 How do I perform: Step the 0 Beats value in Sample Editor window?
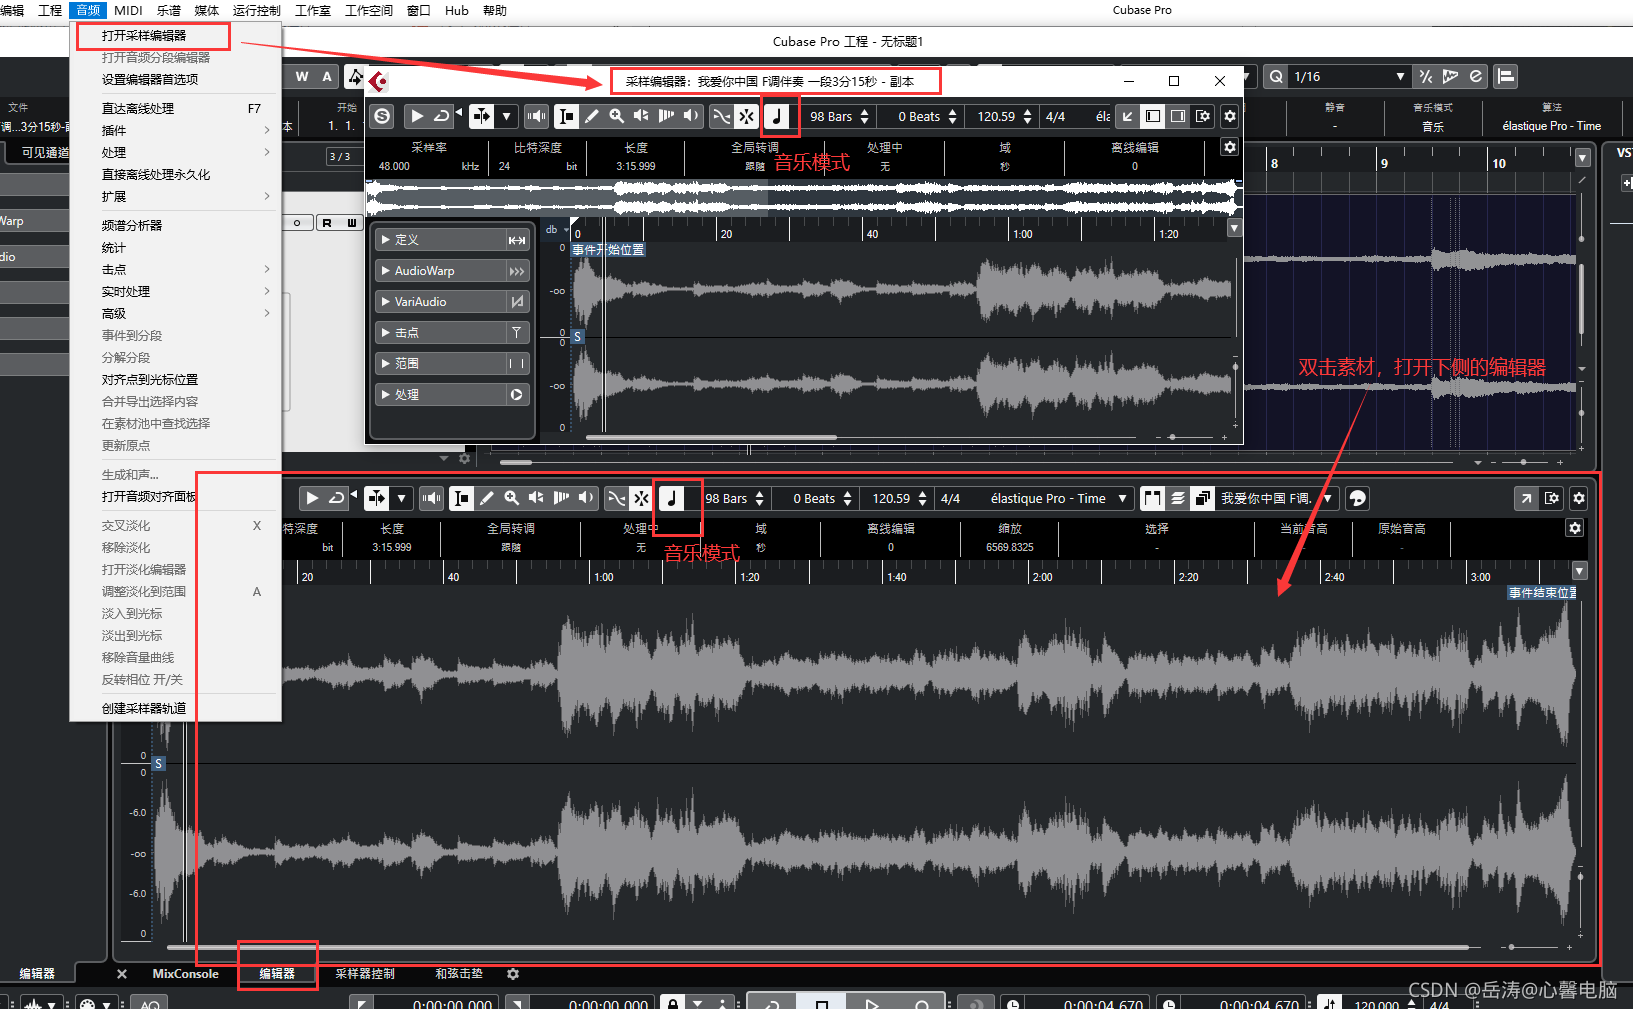pyautogui.click(x=953, y=116)
